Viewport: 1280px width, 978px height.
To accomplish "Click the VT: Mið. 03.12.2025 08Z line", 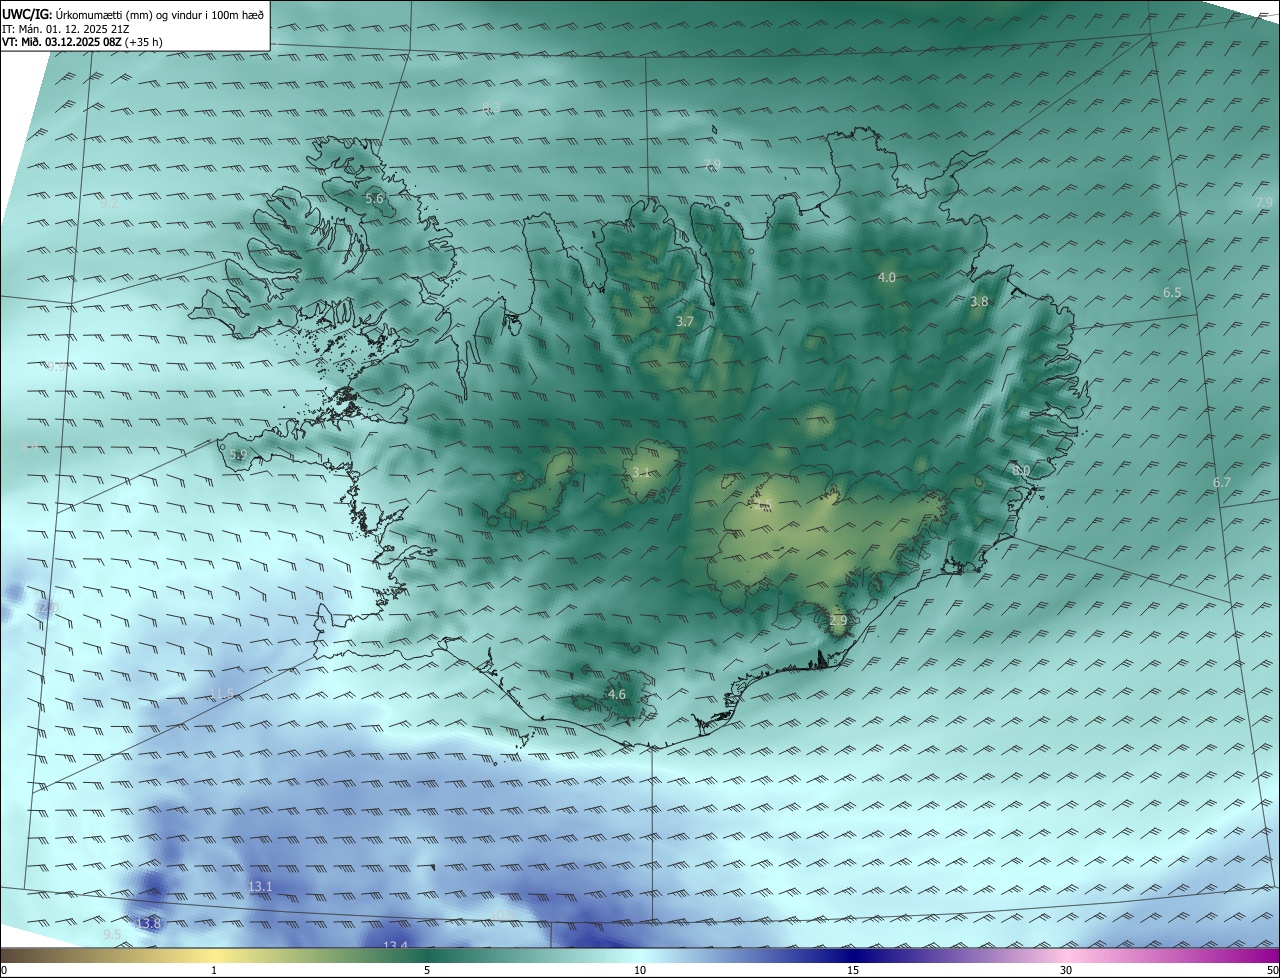I will pyautogui.click(x=82, y=42).
